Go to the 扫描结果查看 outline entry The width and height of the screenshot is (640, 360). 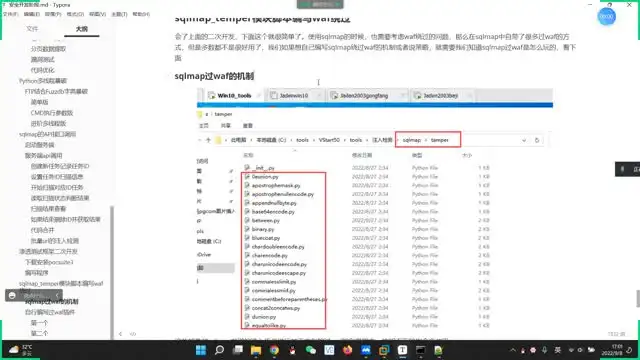click(x=48, y=209)
